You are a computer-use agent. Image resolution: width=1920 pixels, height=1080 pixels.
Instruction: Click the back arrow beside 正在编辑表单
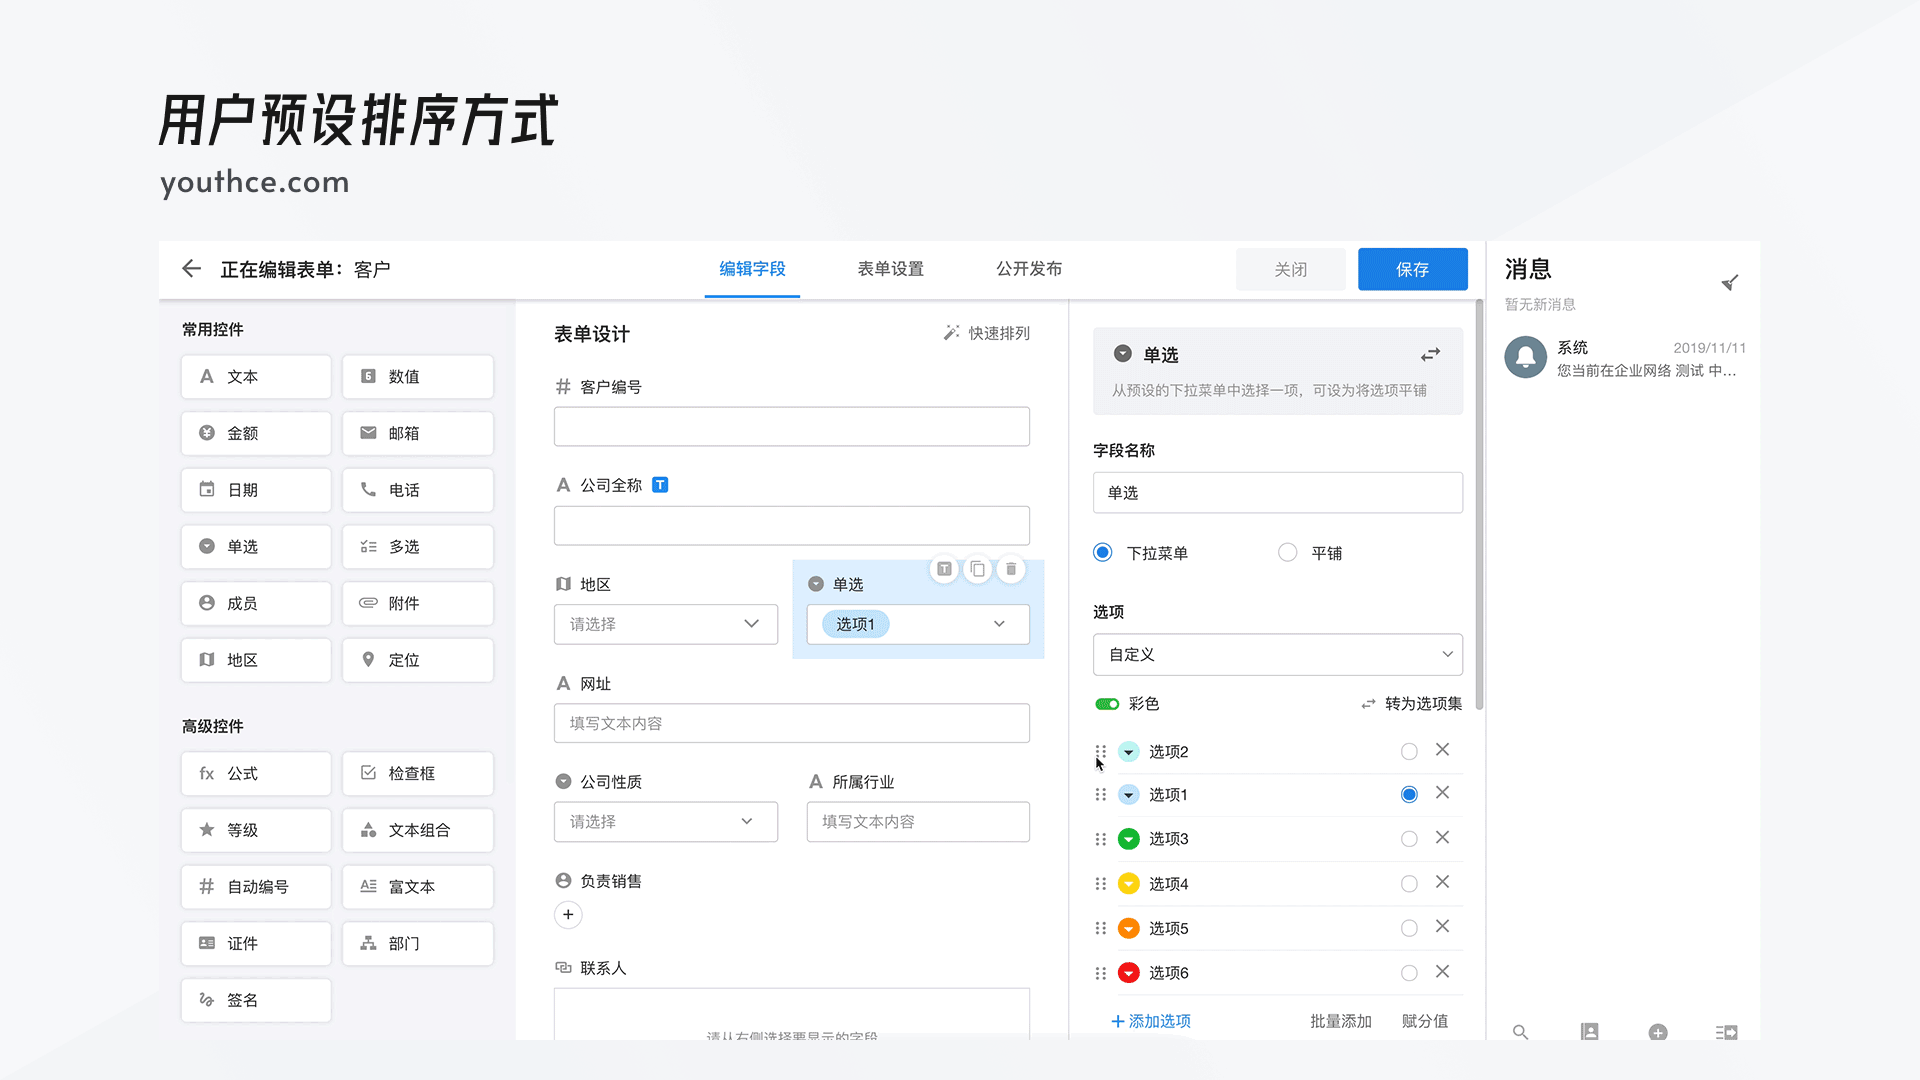(x=191, y=268)
